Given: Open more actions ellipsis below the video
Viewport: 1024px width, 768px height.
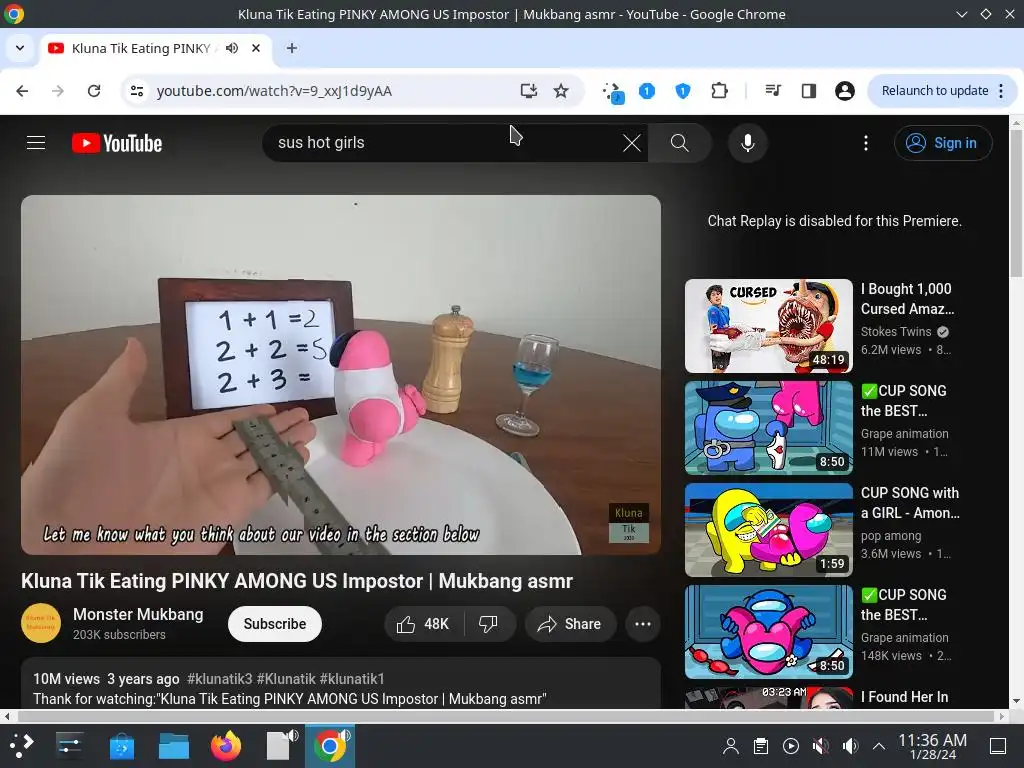Looking at the screenshot, I should coord(643,624).
